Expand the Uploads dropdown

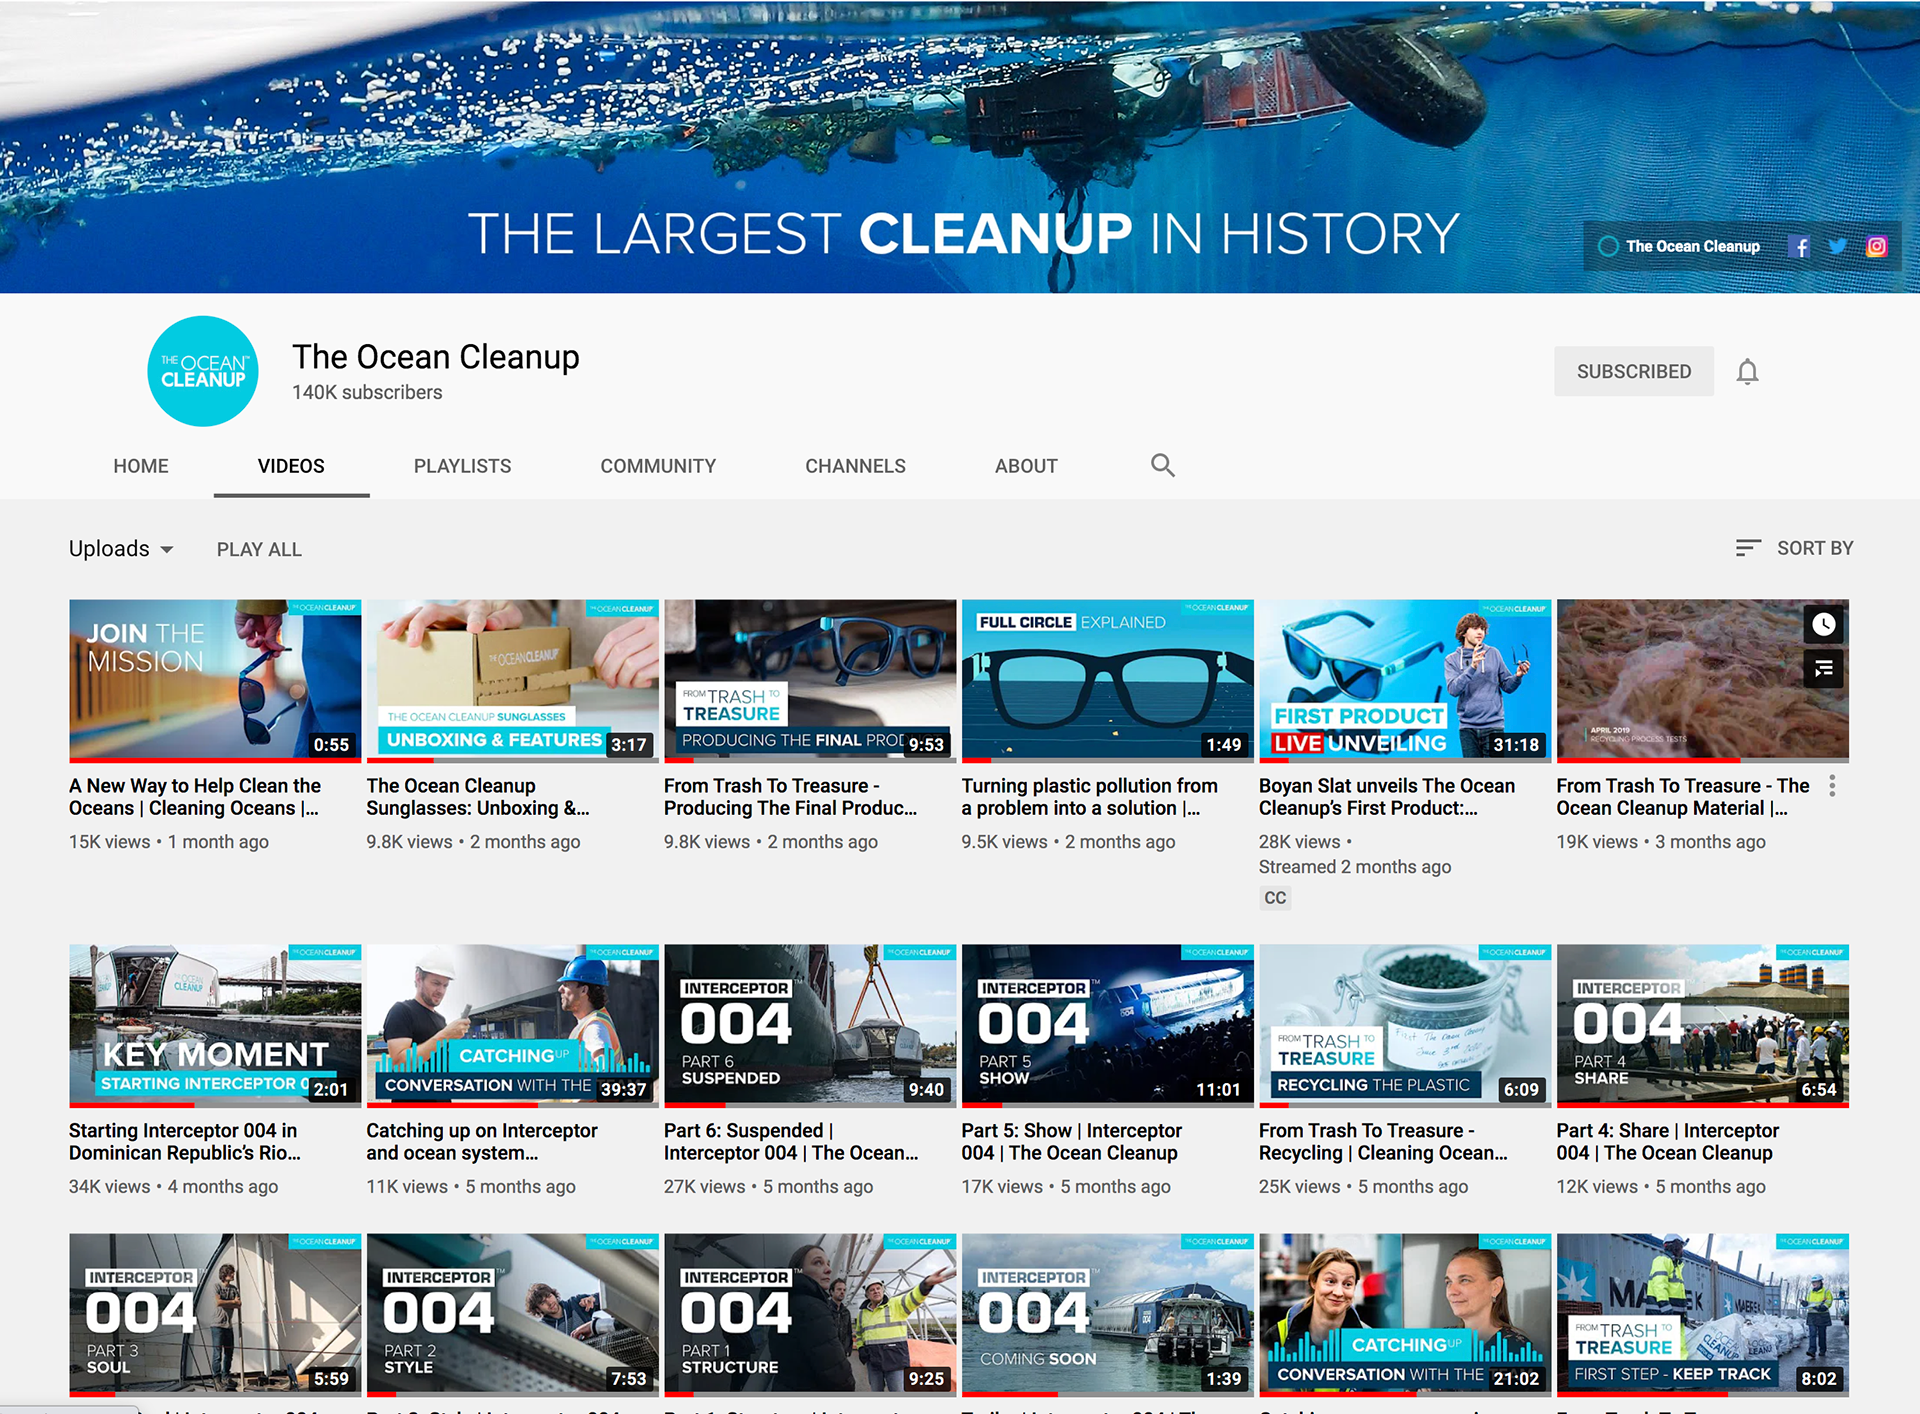coord(121,549)
